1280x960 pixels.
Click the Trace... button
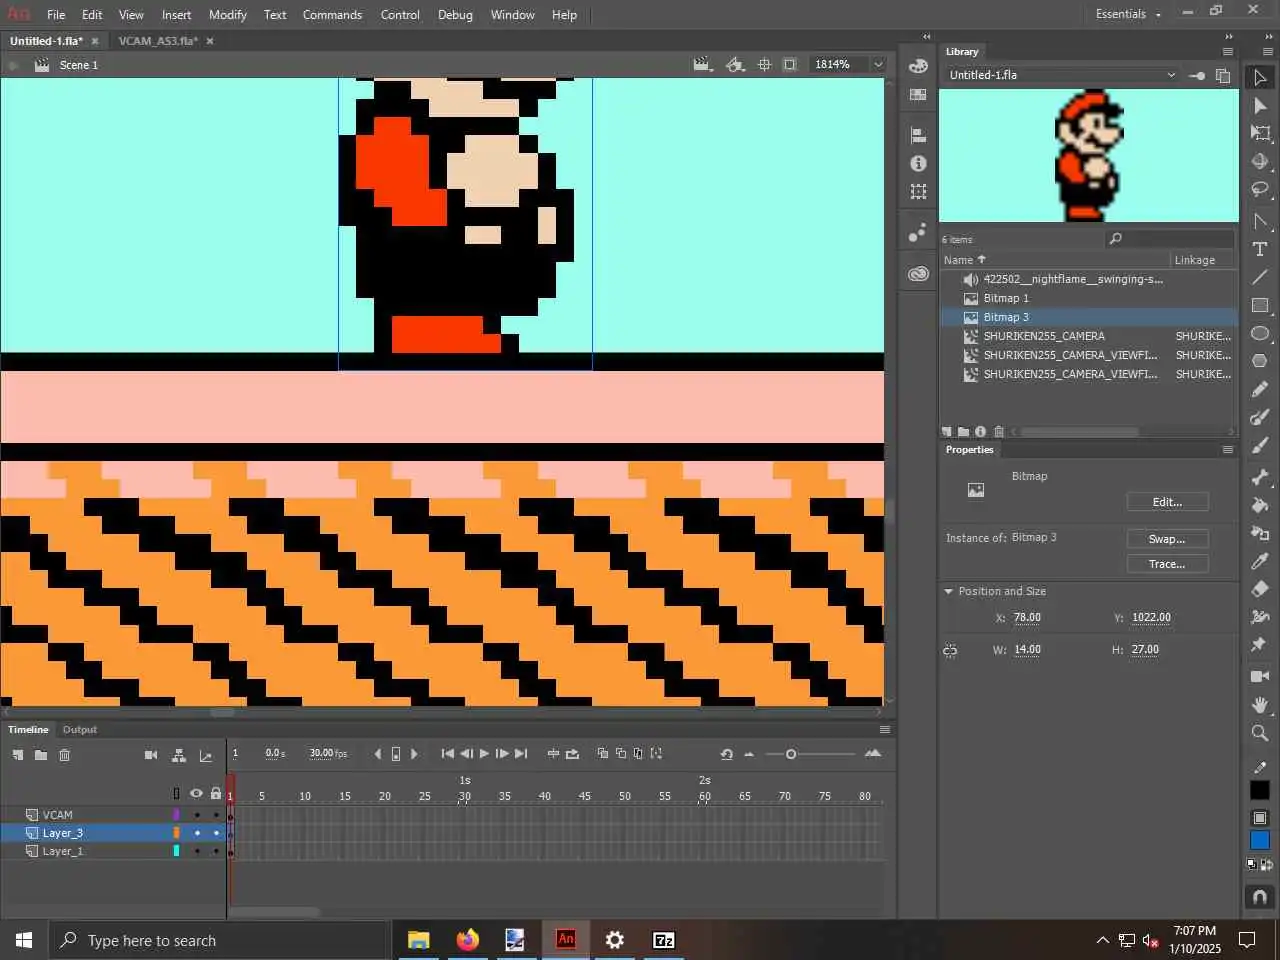pyautogui.click(x=1167, y=564)
